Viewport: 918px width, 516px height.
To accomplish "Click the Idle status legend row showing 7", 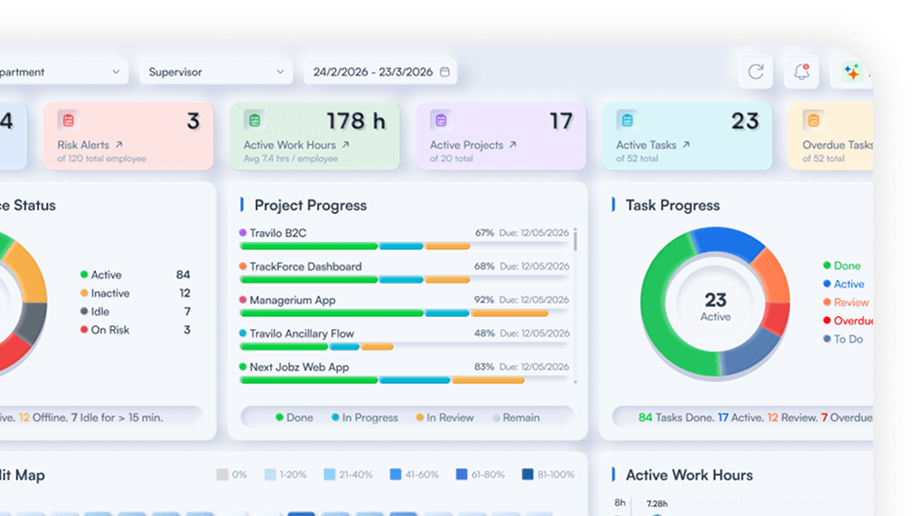I will click(x=135, y=312).
